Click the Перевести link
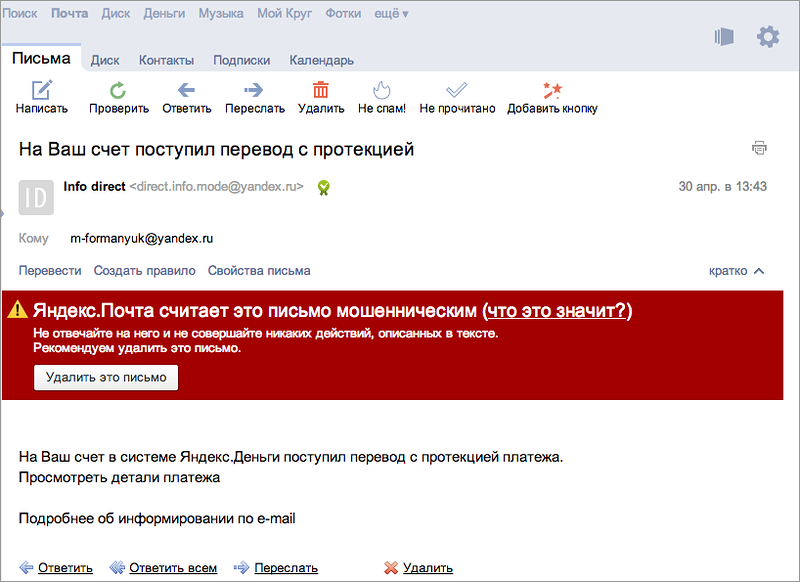Image resolution: width=800 pixels, height=582 pixels. point(50,271)
